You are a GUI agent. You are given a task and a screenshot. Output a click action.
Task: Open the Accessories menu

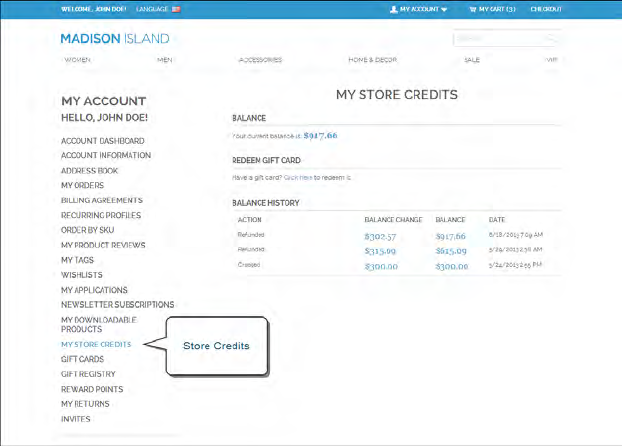(x=260, y=60)
